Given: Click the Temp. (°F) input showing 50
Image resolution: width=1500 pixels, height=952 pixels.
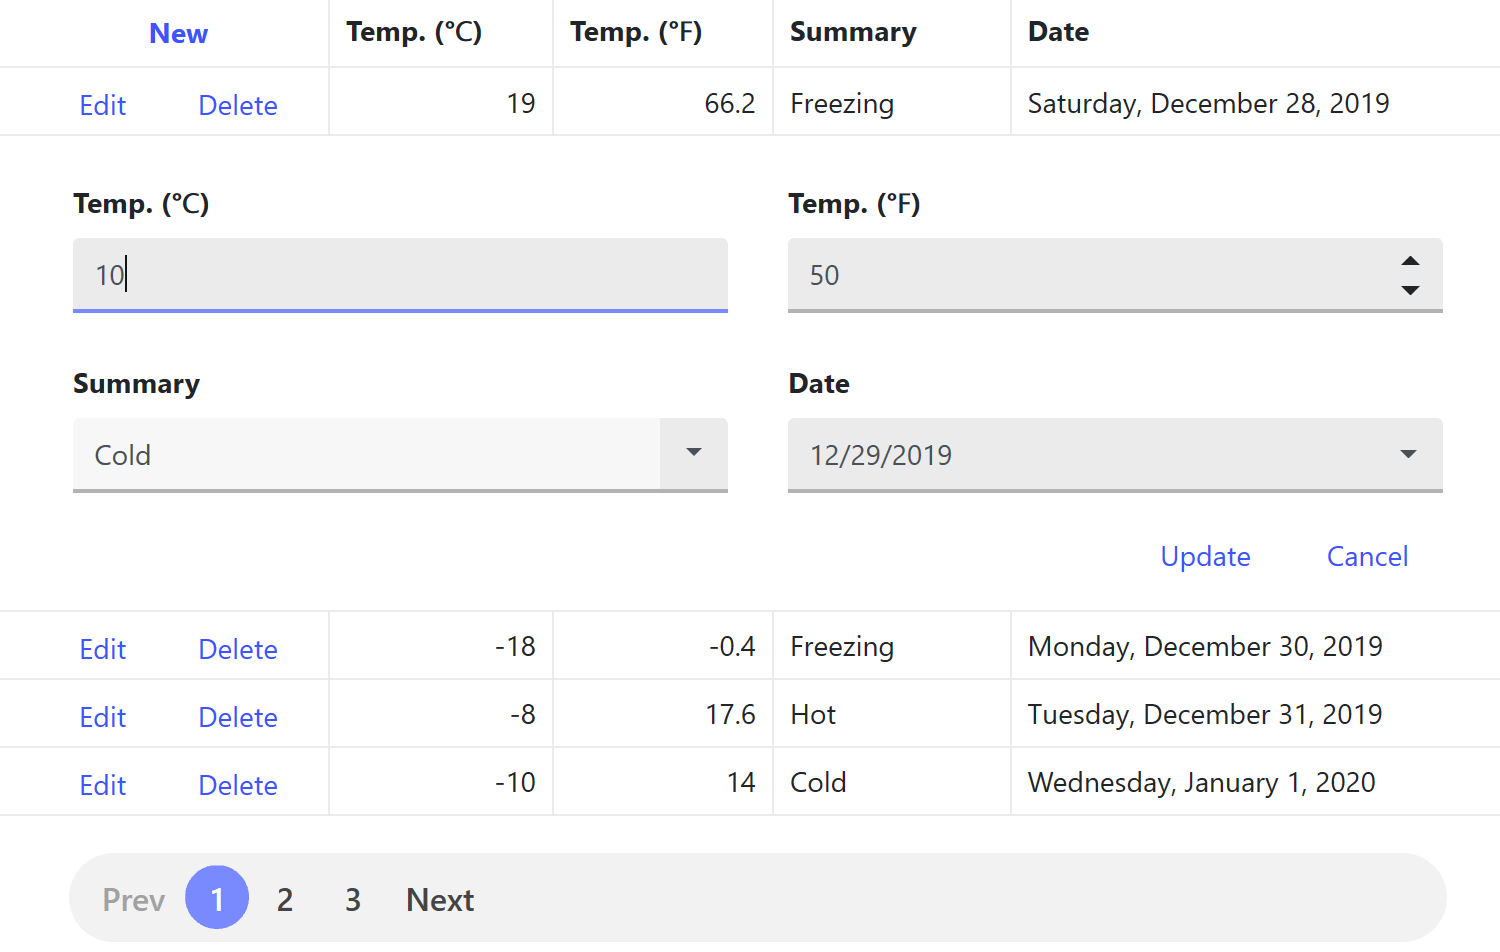Looking at the screenshot, I should [1090, 275].
